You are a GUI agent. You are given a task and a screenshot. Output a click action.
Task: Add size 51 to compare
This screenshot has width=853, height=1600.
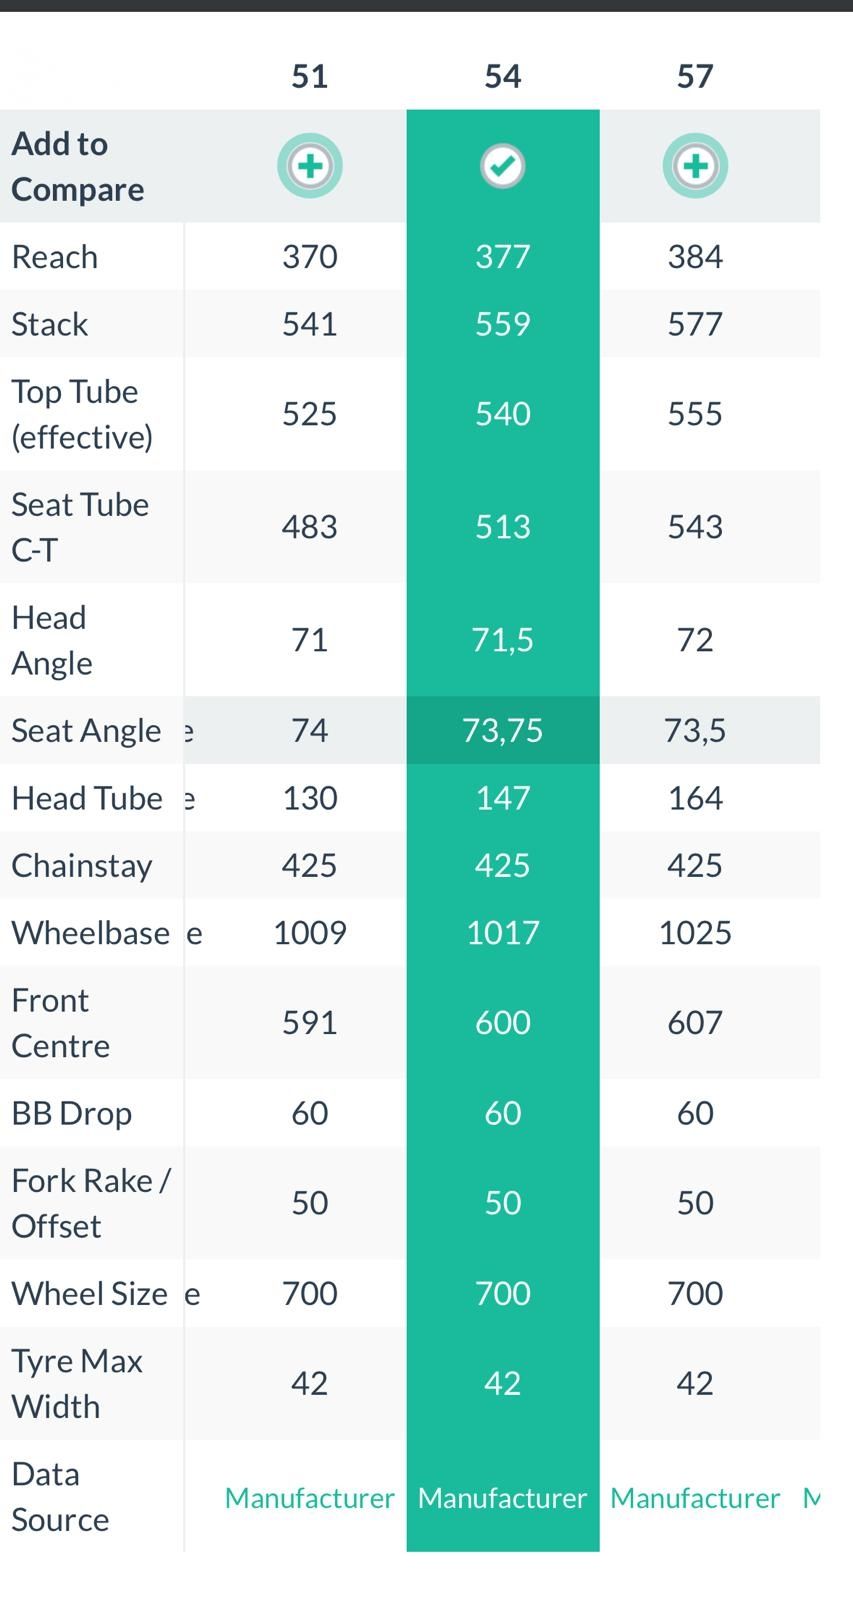point(310,166)
